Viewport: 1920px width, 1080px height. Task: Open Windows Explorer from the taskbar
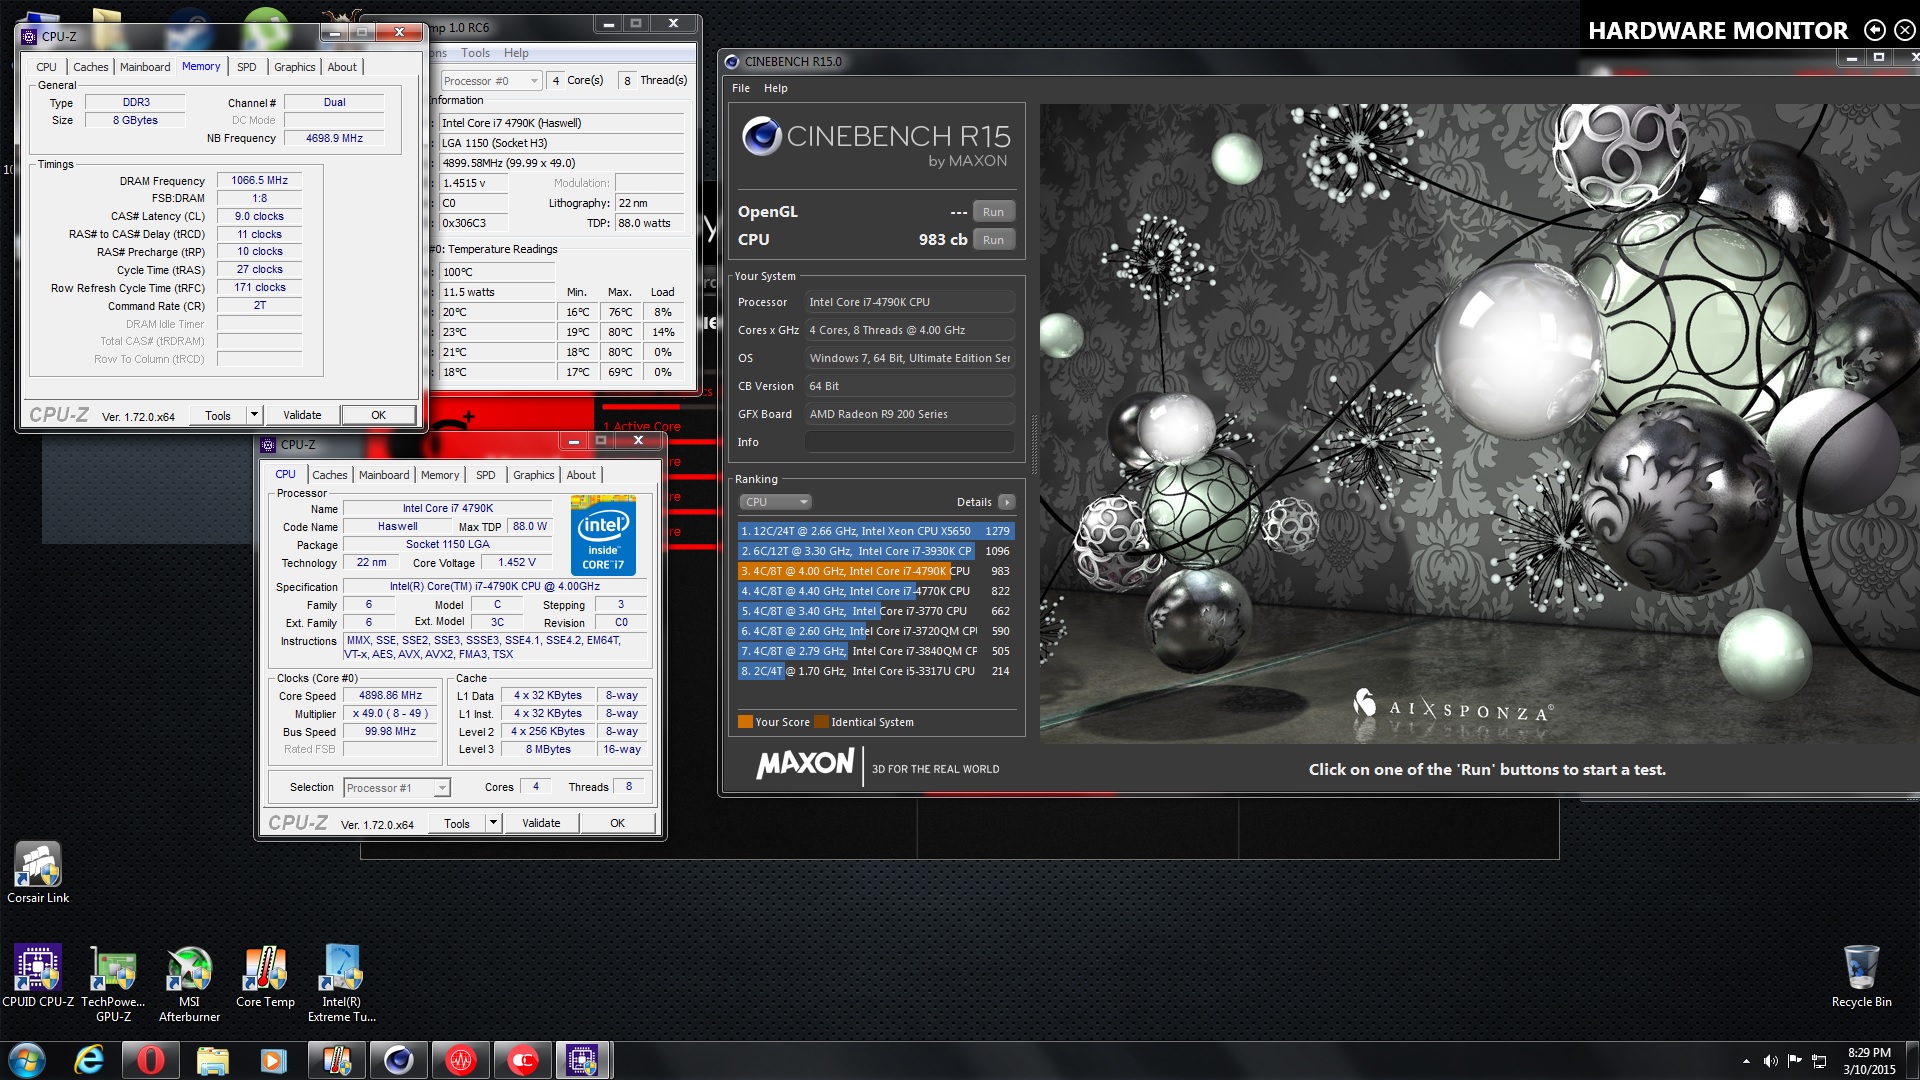[x=212, y=1060]
